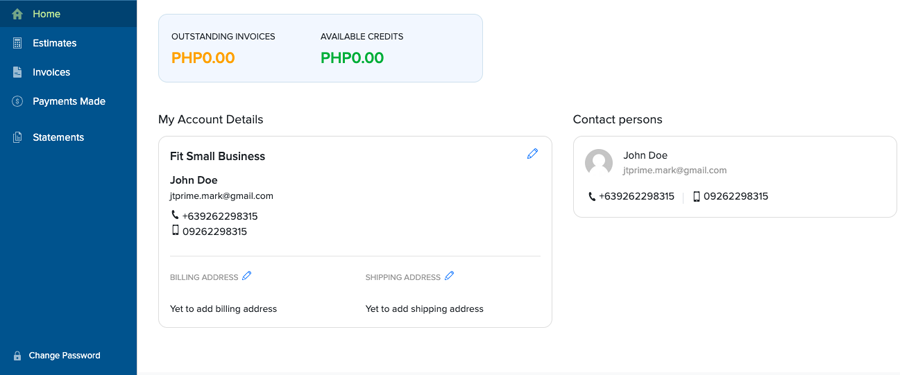Click phone number +639262298315 in contact card
900x375 pixels.
point(637,196)
